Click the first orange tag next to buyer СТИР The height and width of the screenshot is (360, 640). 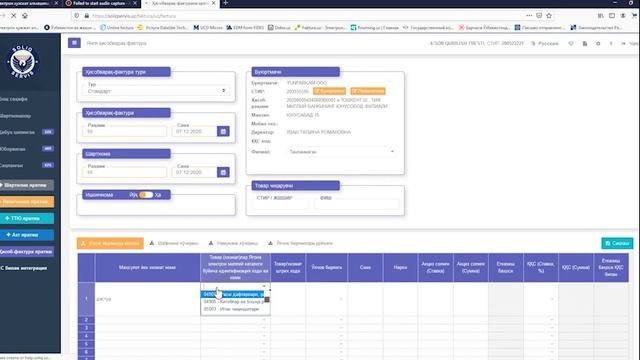[x=329, y=91]
